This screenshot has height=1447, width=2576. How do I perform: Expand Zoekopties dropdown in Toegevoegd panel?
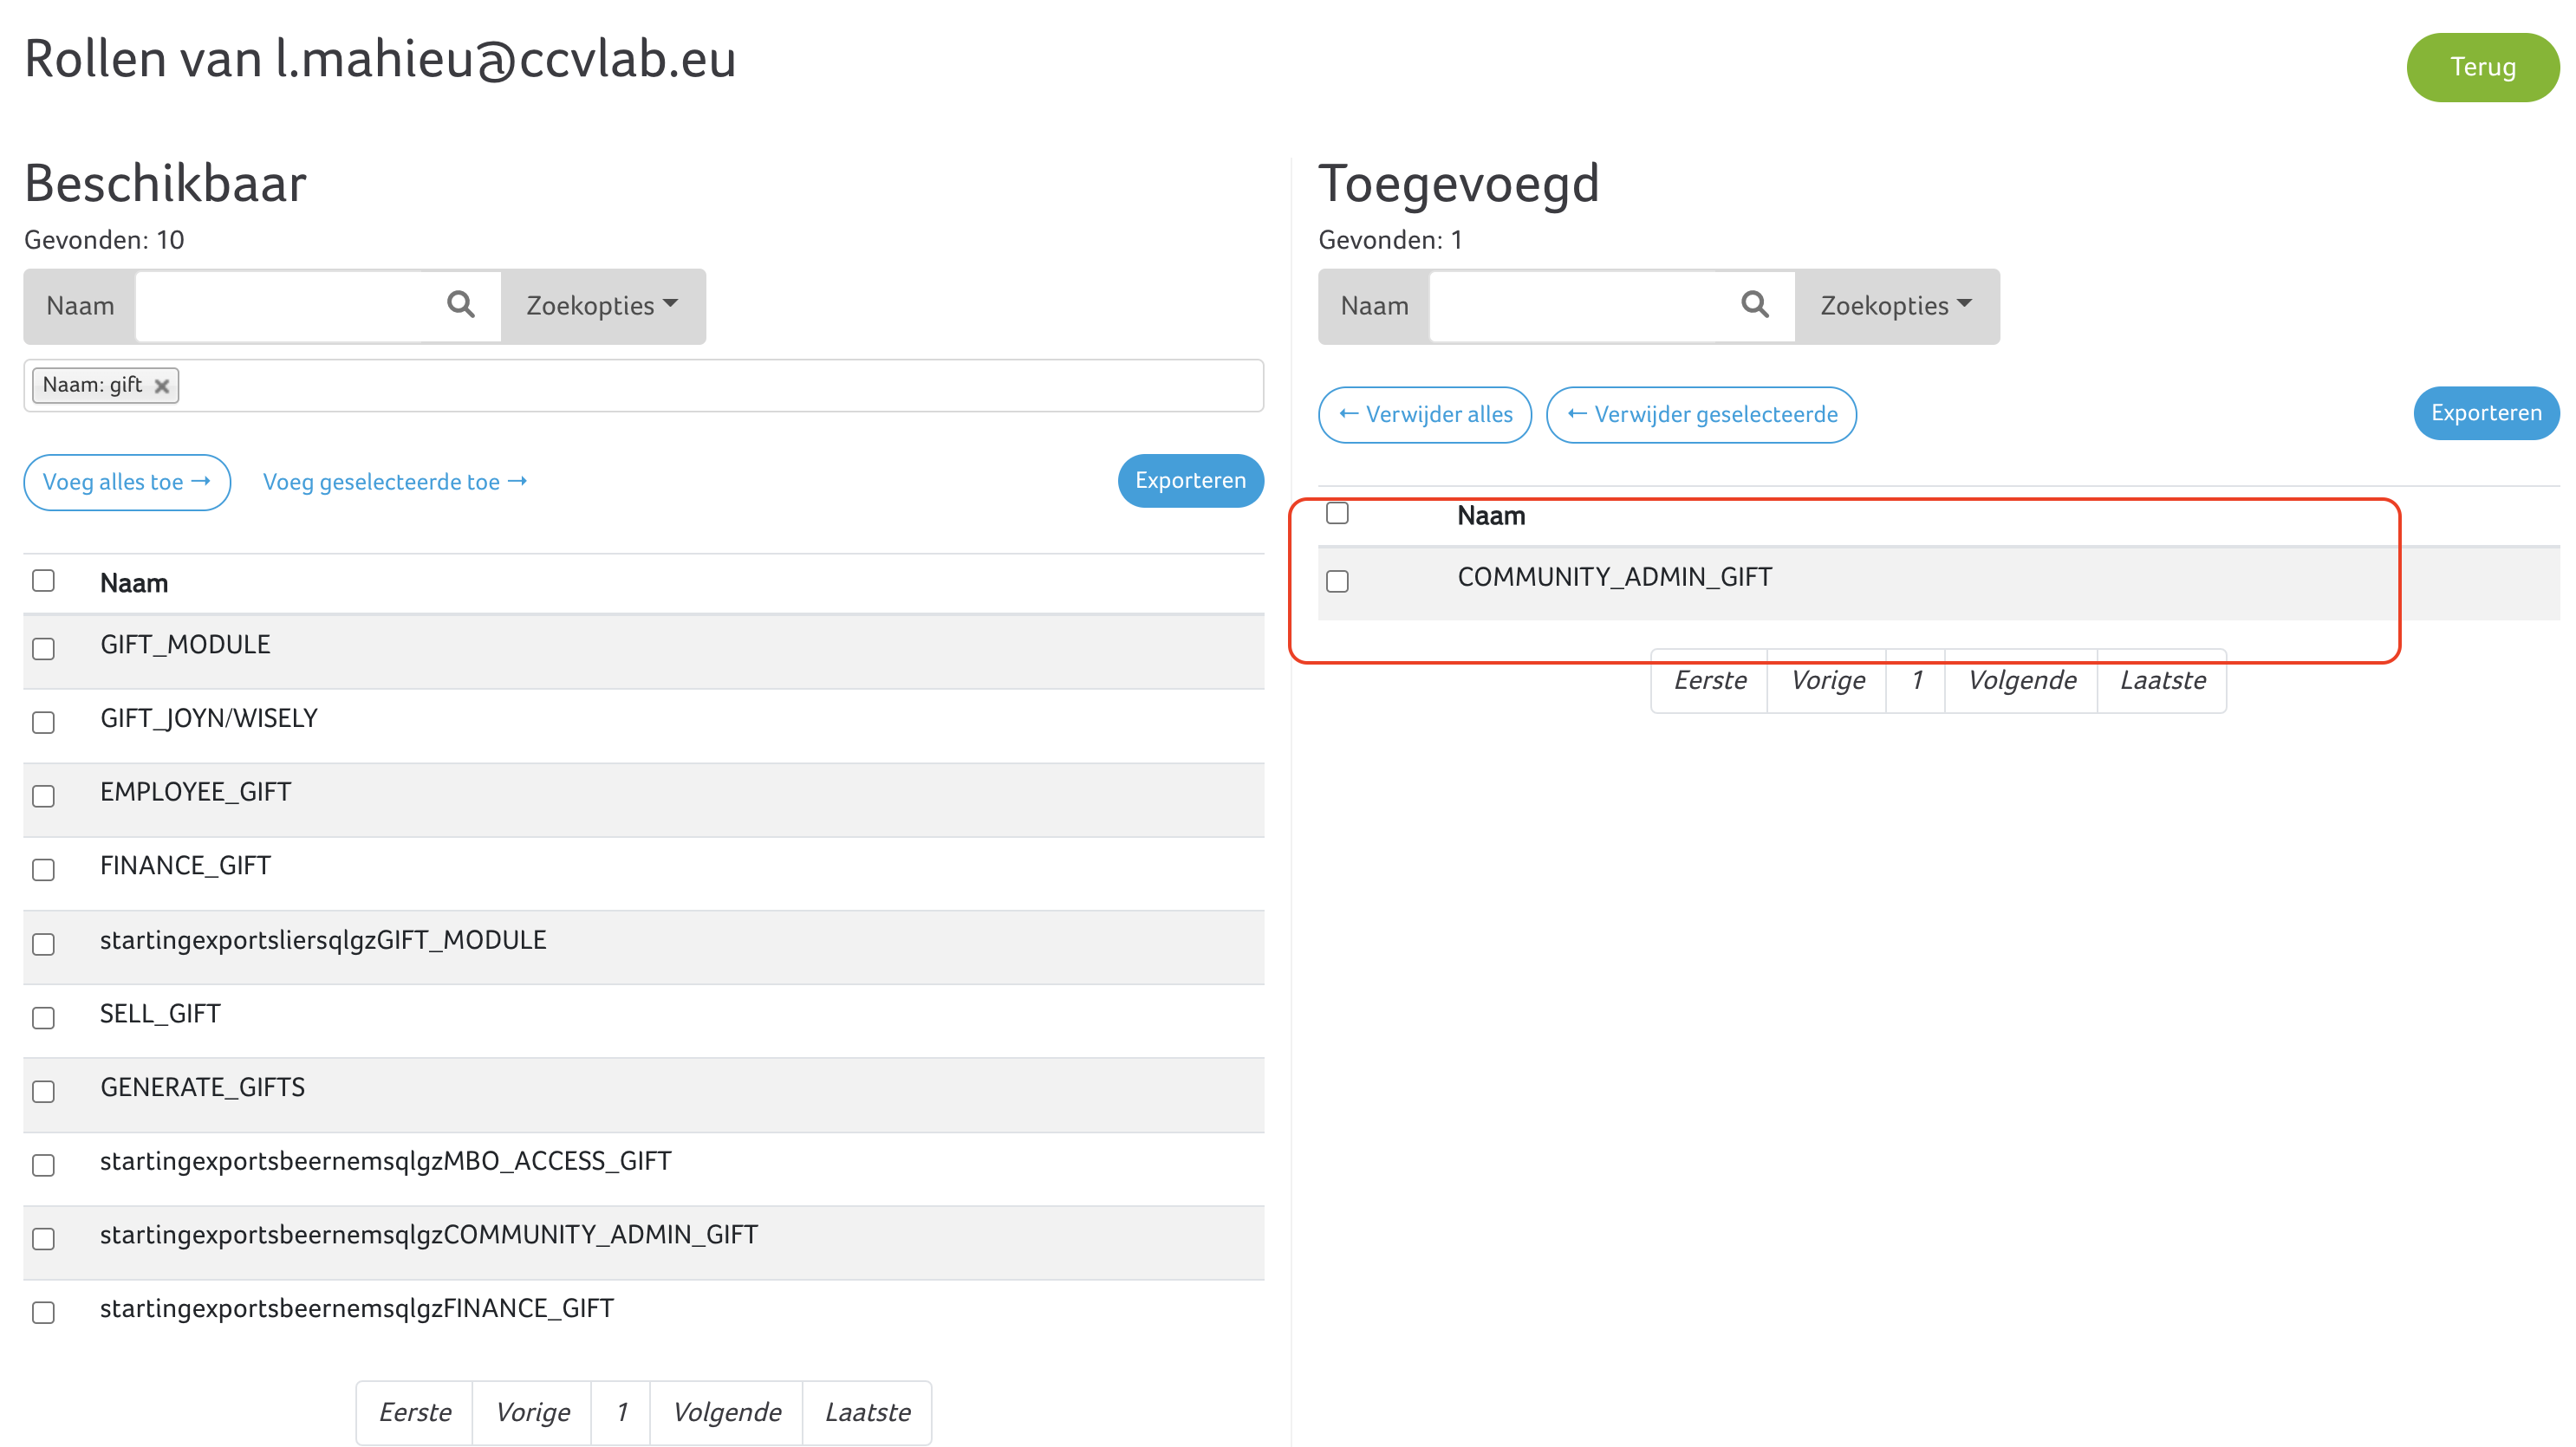click(1895, 306)
